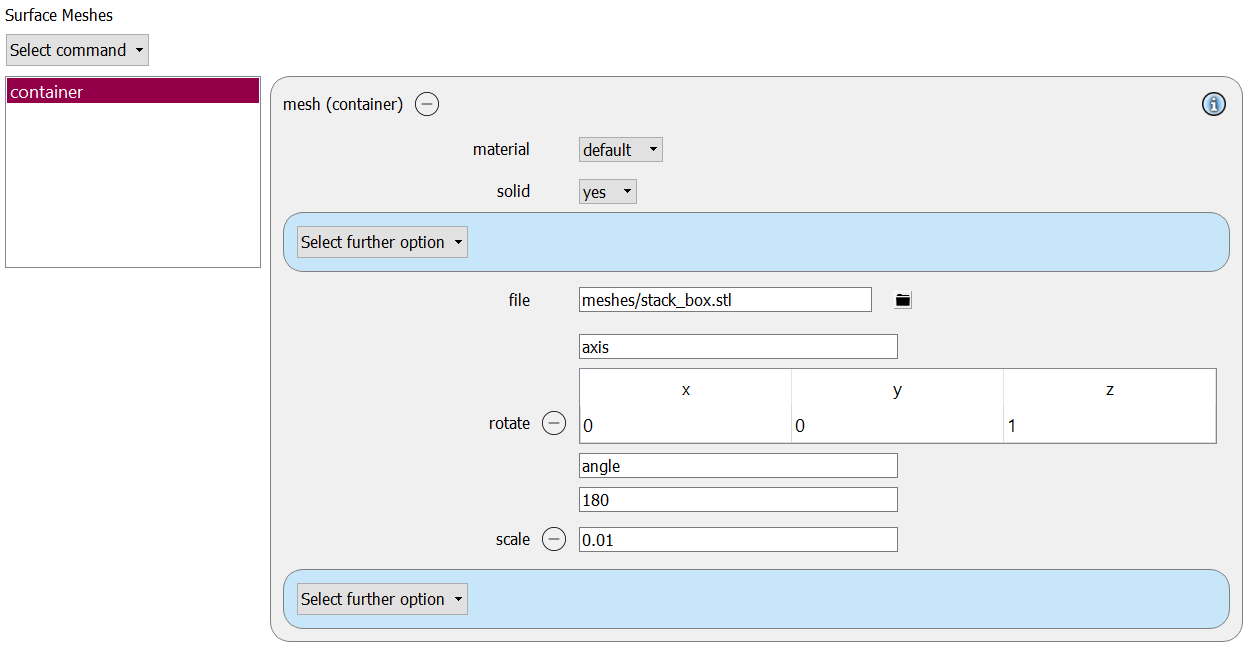Screen dimensions: 1250x652
Task: Click the axis text field
Action: 738,347
